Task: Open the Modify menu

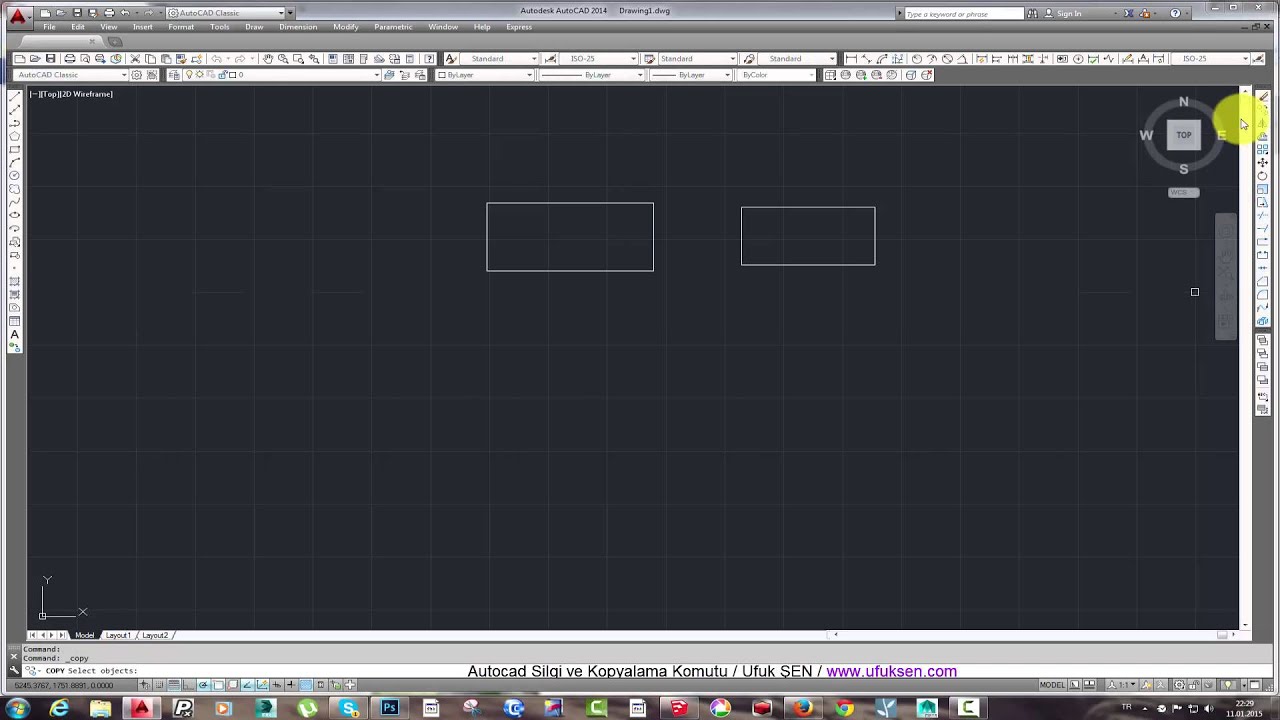Action: 345,27
